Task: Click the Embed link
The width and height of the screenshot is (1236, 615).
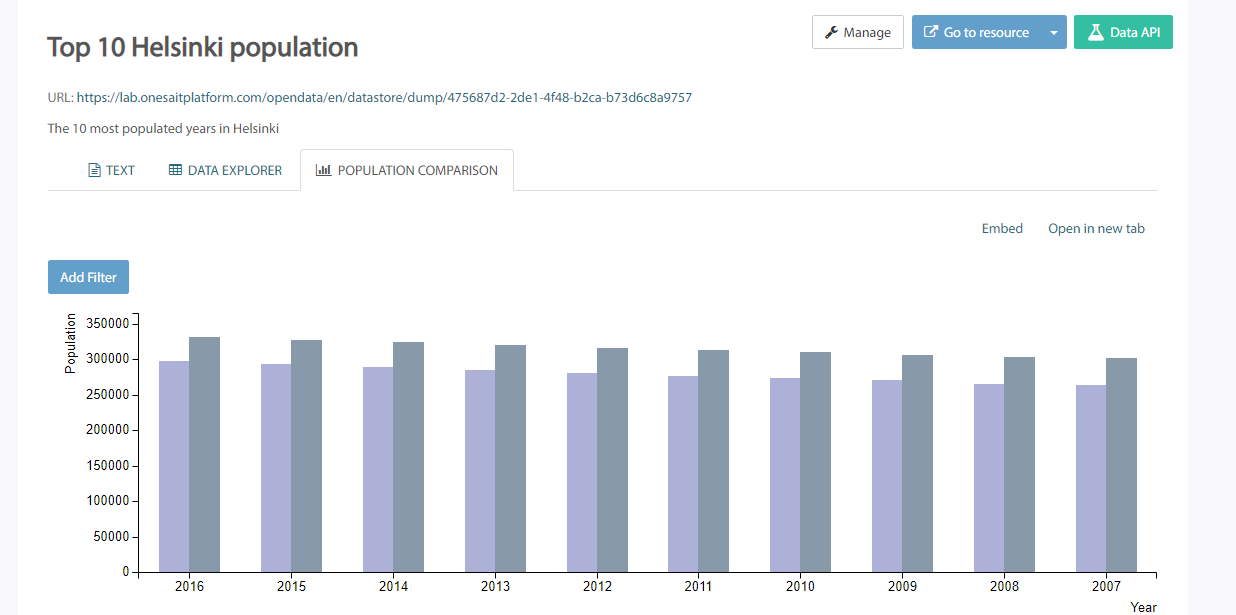Action: [1002, 229]
